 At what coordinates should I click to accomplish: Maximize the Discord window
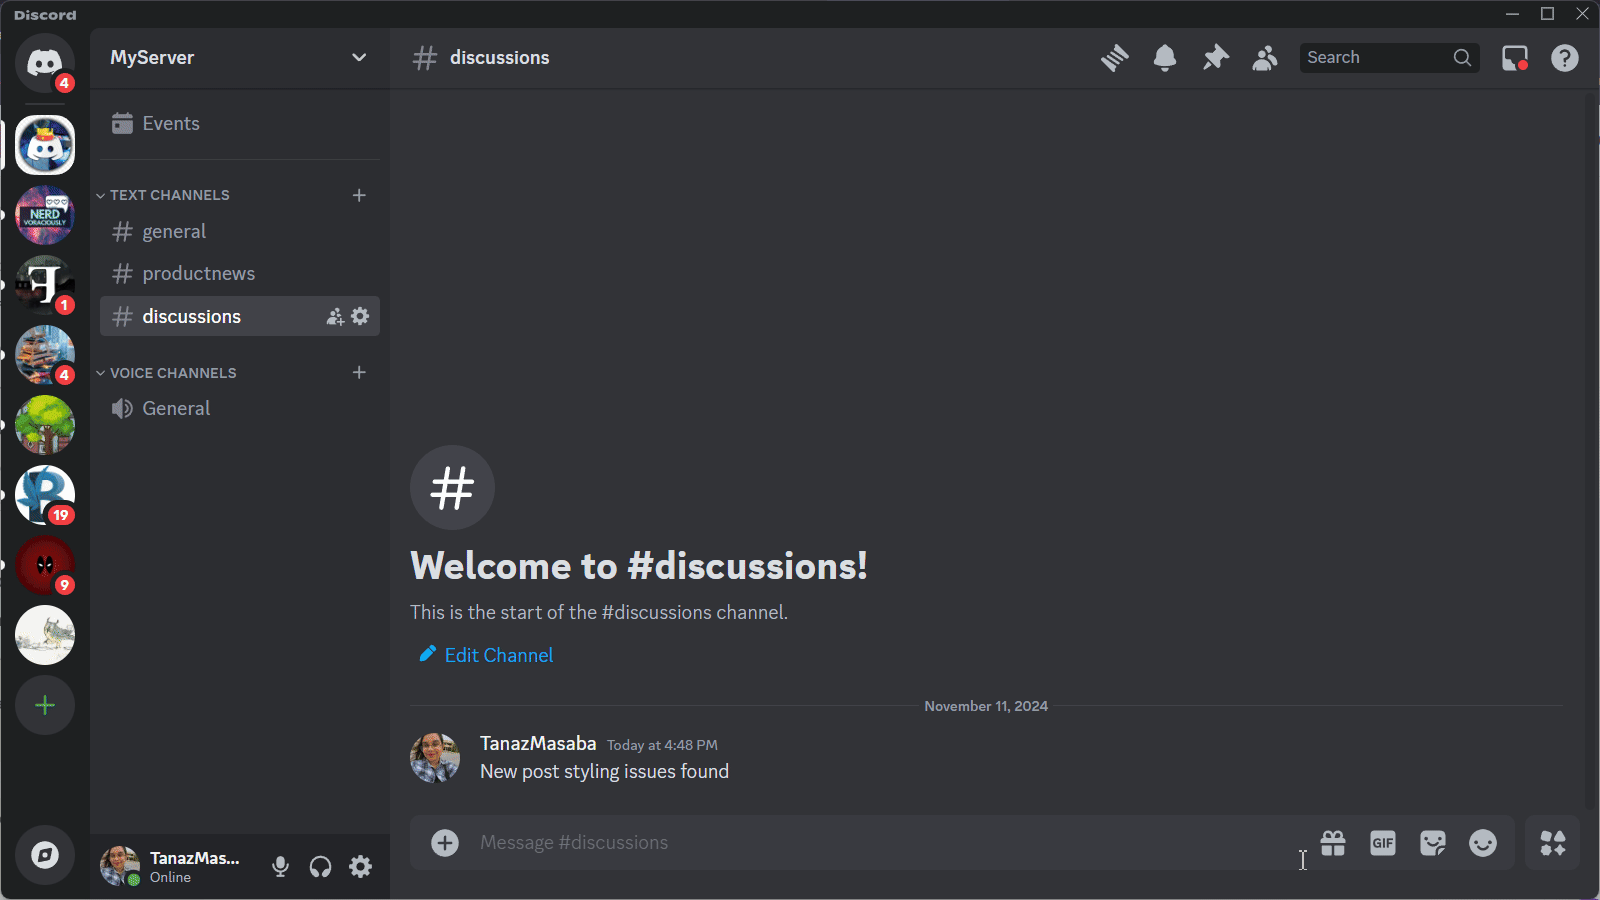(1548, 14)
